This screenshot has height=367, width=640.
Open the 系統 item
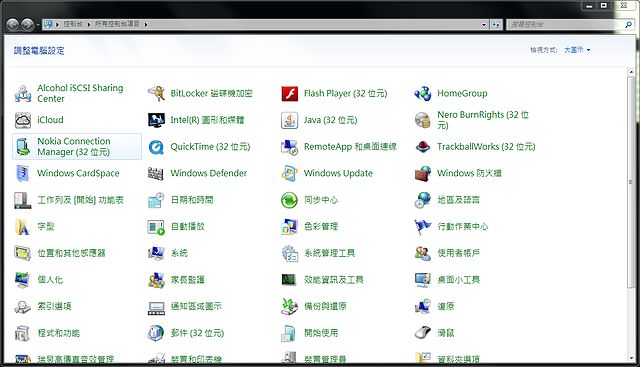pyautogui.click(x=179, y=253)
